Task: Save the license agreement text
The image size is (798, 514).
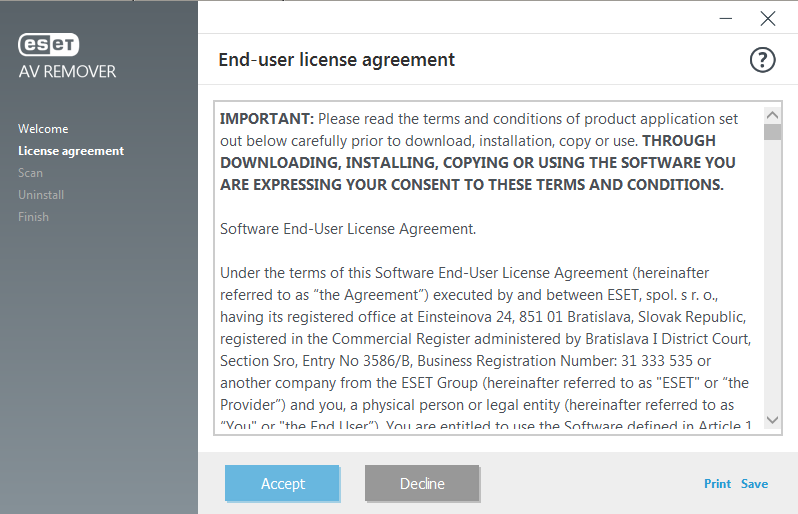Action: (754, 484)
